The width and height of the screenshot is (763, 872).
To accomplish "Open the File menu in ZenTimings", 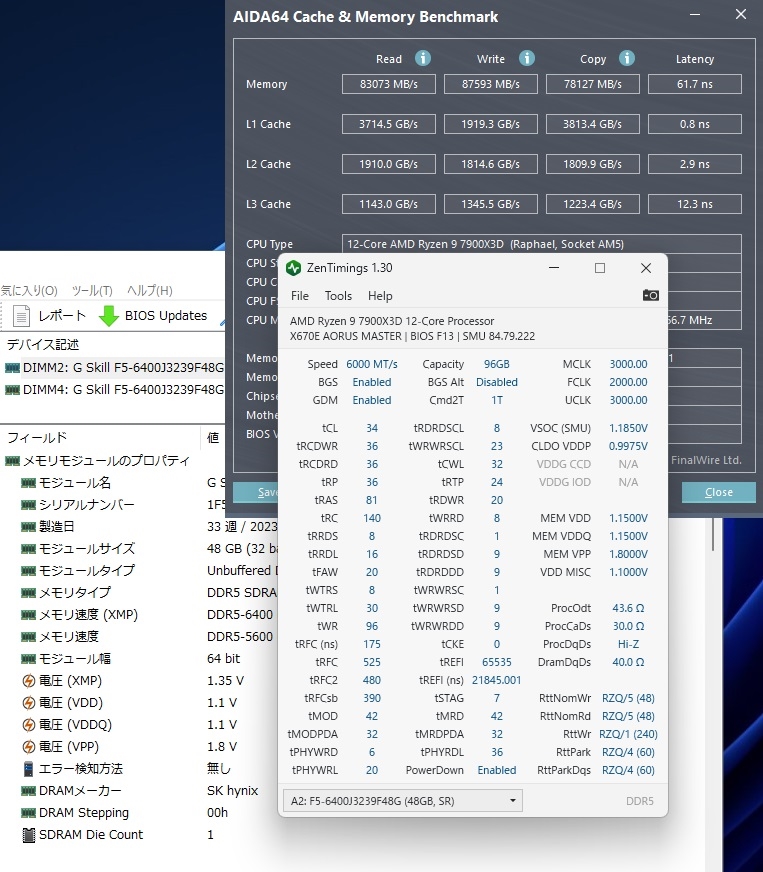I will (x=300, y=296).
